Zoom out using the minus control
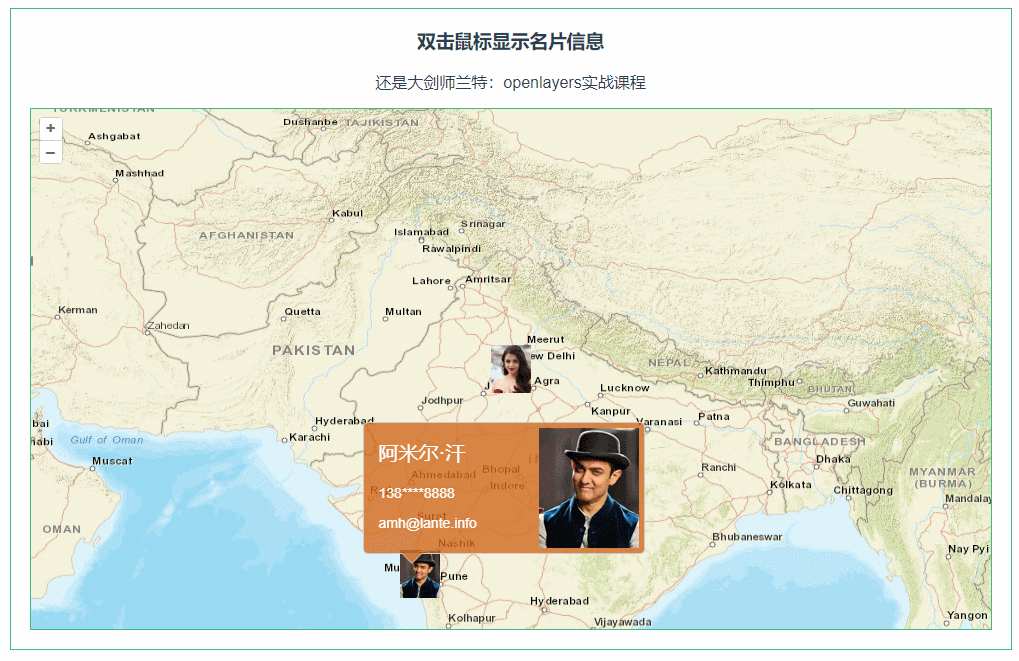This screenshot has width=1019, height=661. coord(50,151)
